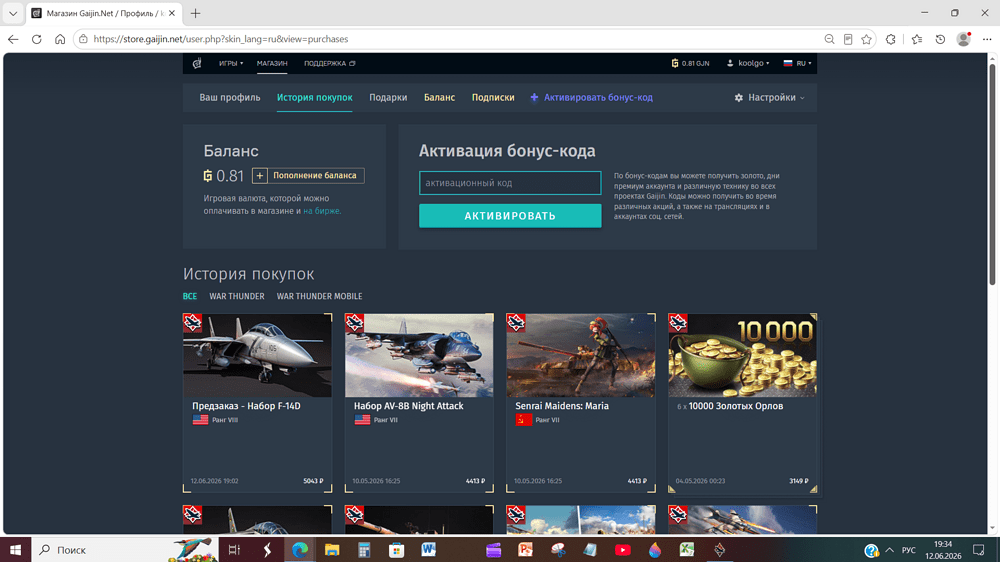Open Windows Start menu
This screenshot has height=562, width=1000.
coord(15,549)
